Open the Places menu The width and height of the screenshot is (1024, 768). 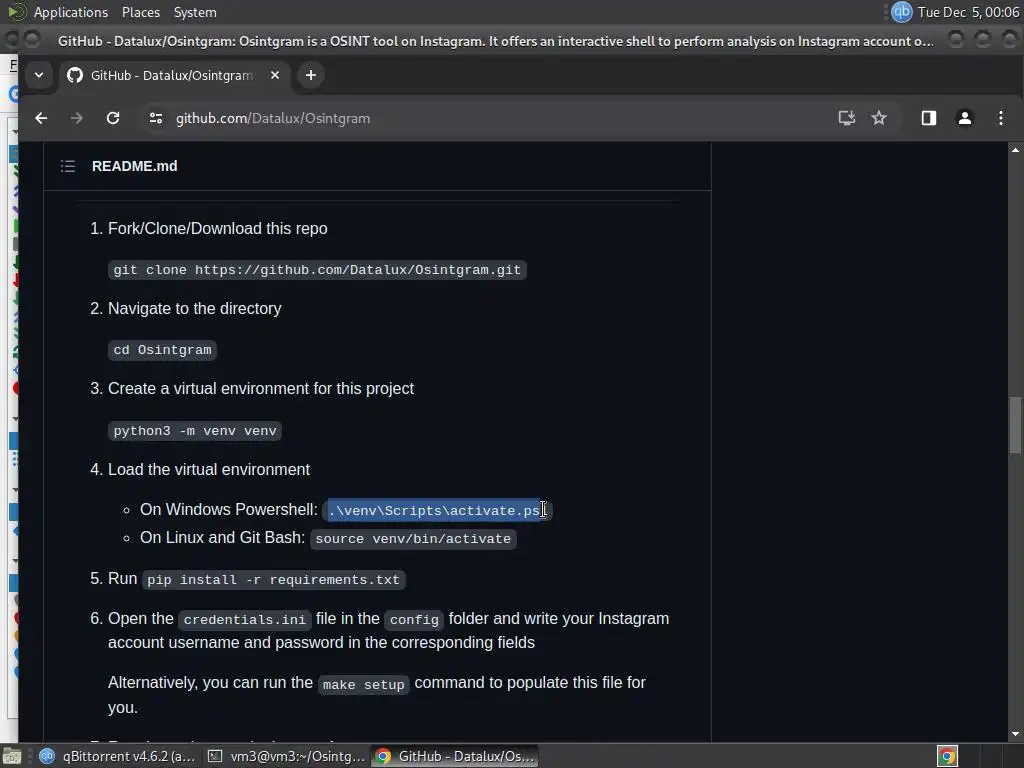140,12
